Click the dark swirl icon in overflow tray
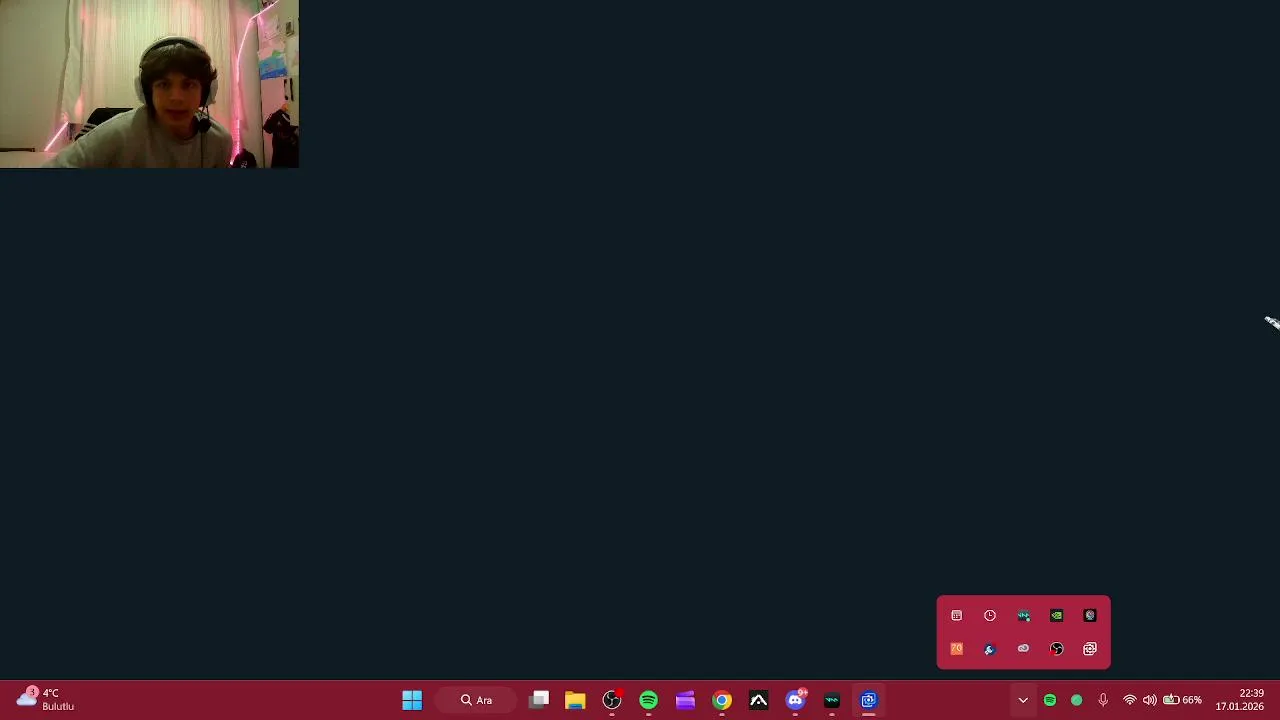Viewport: 1280px width, 720px height. pyautogui.click(x=1090, y=616)
